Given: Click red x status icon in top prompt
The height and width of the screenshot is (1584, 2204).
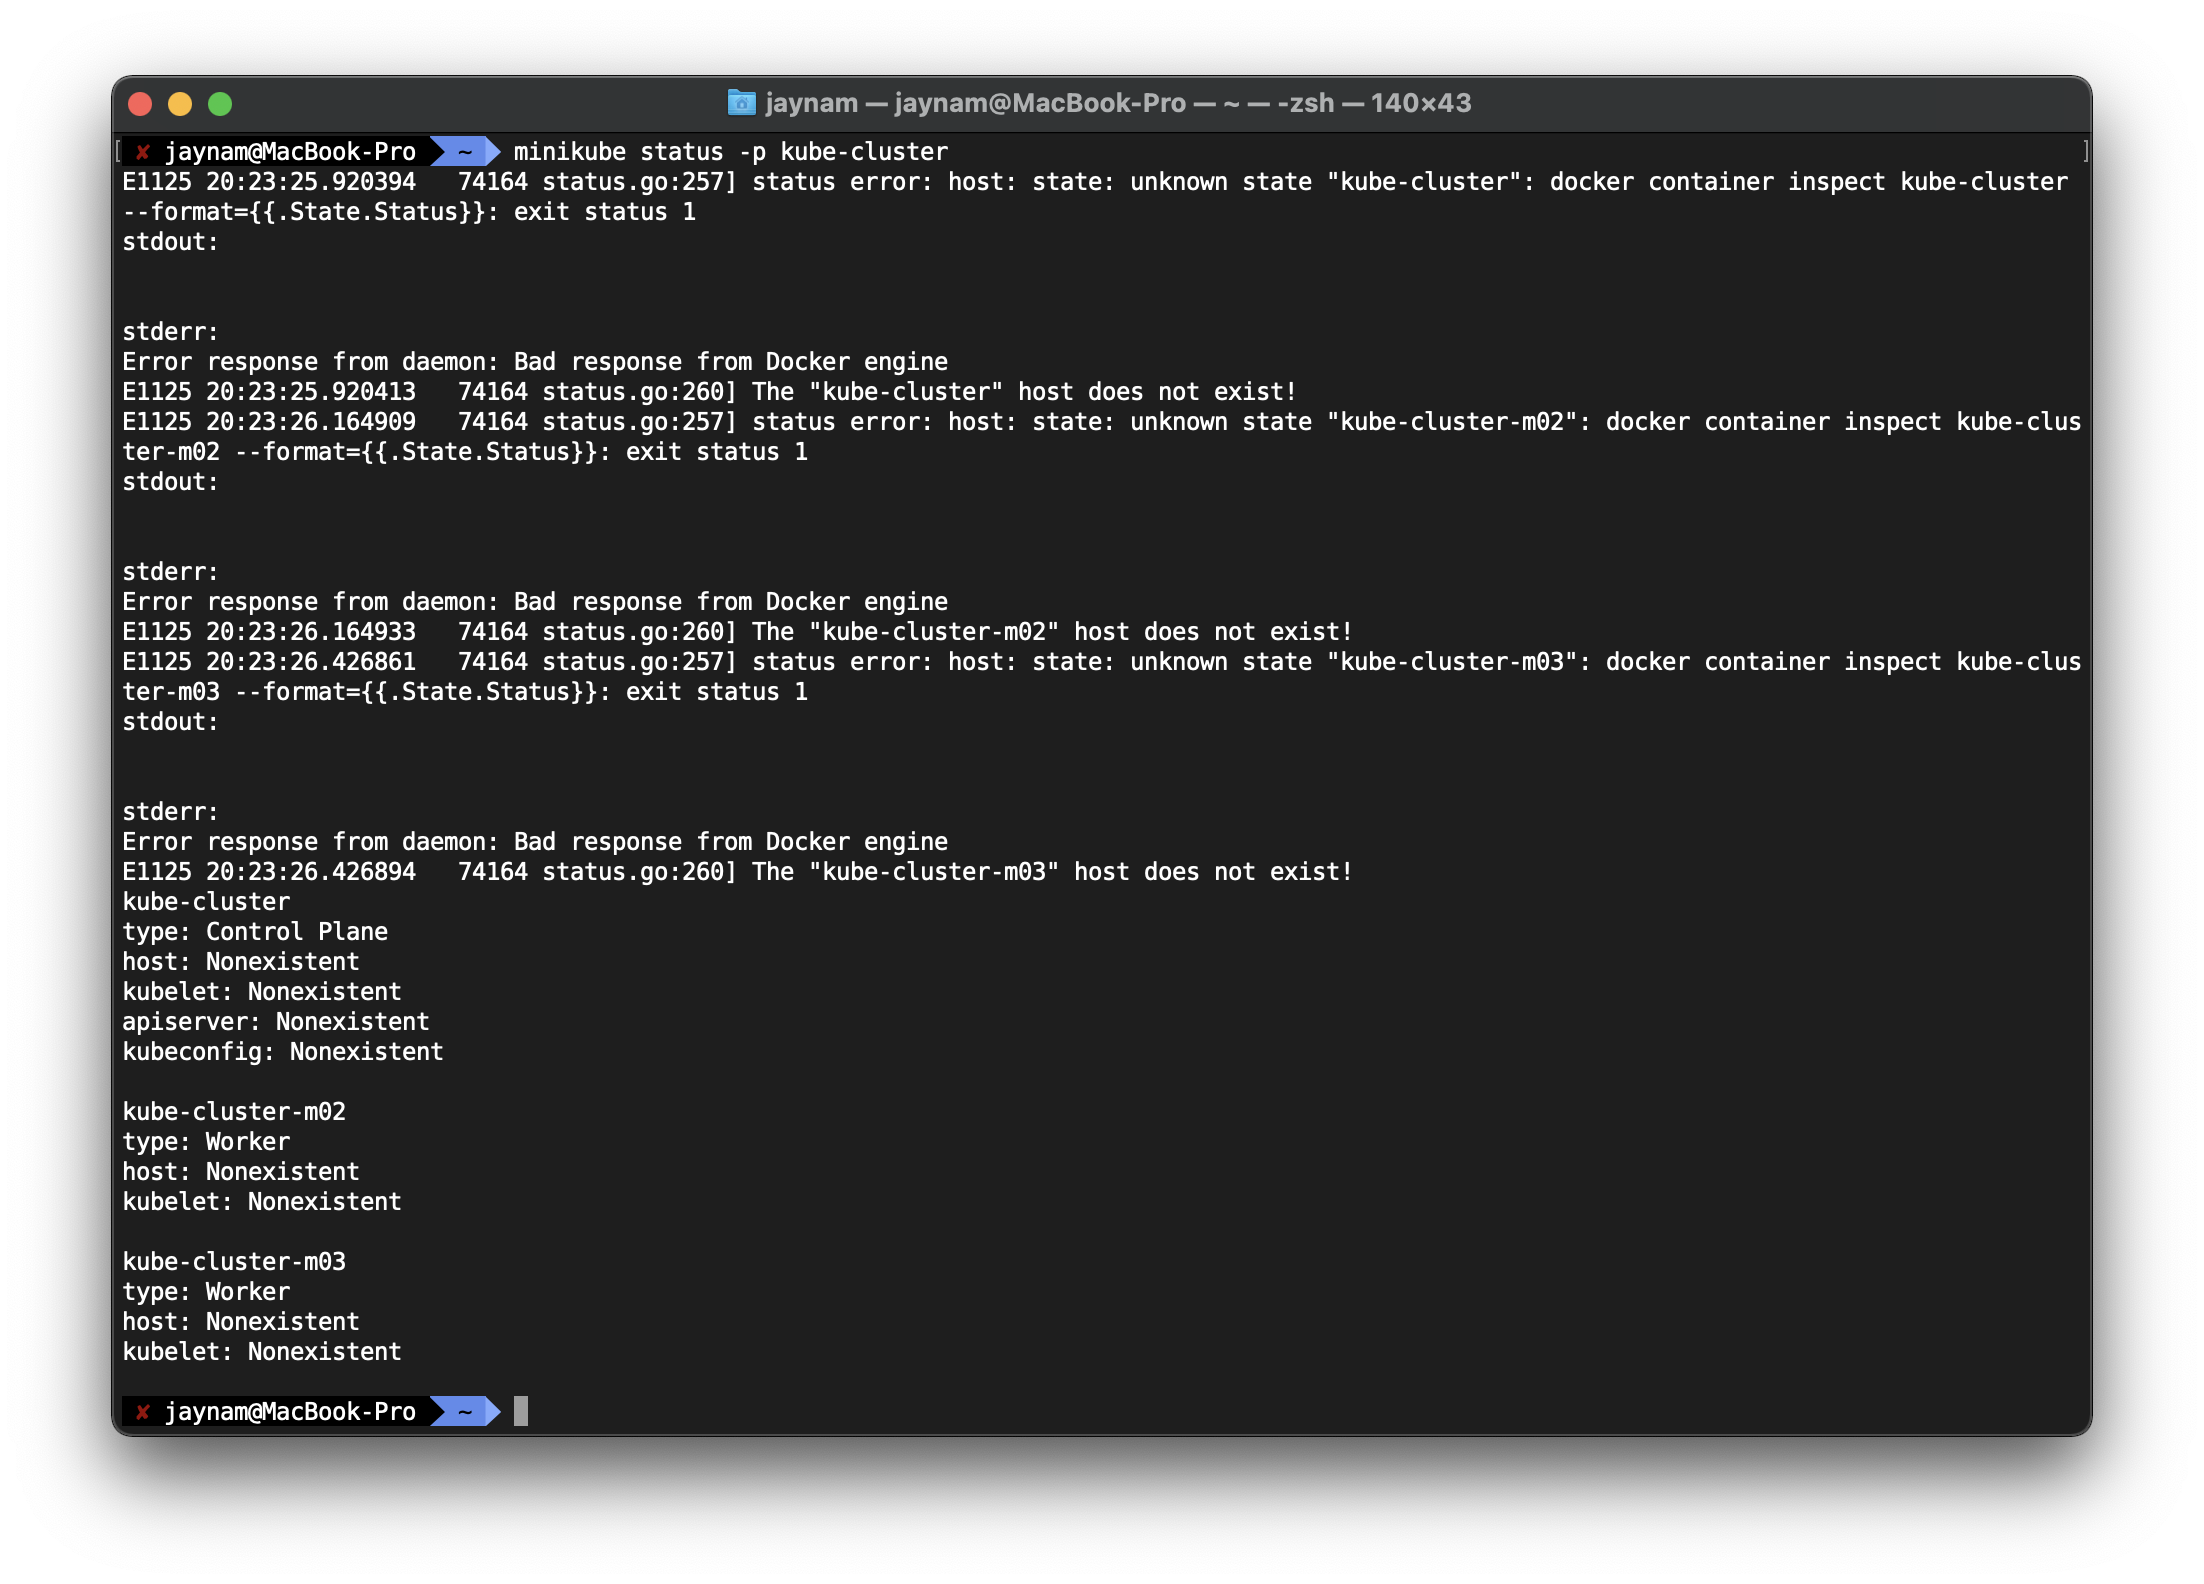Looking at the screenshot, I should point(143,152).
